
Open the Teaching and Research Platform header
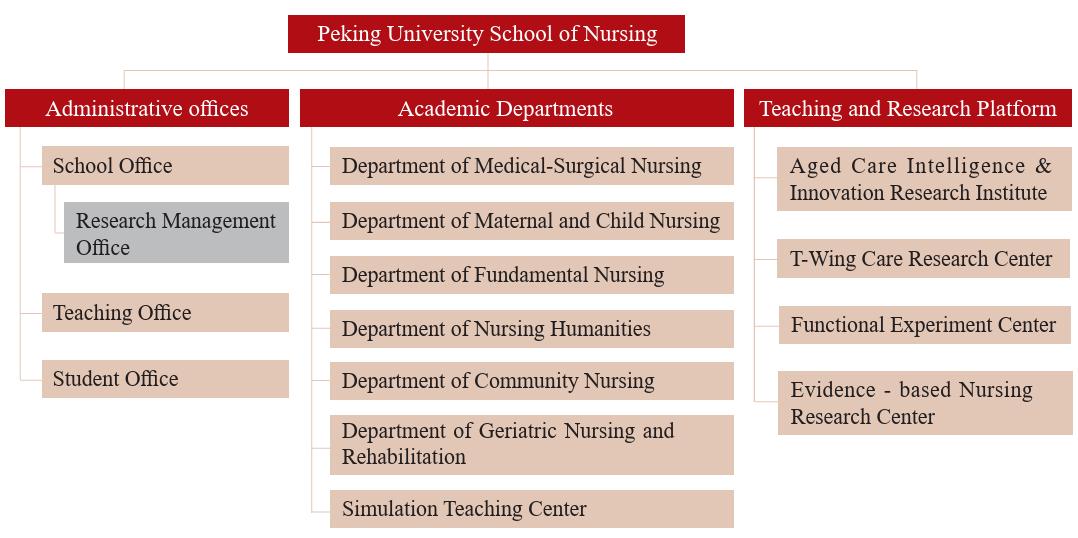(x=908, y=108)
